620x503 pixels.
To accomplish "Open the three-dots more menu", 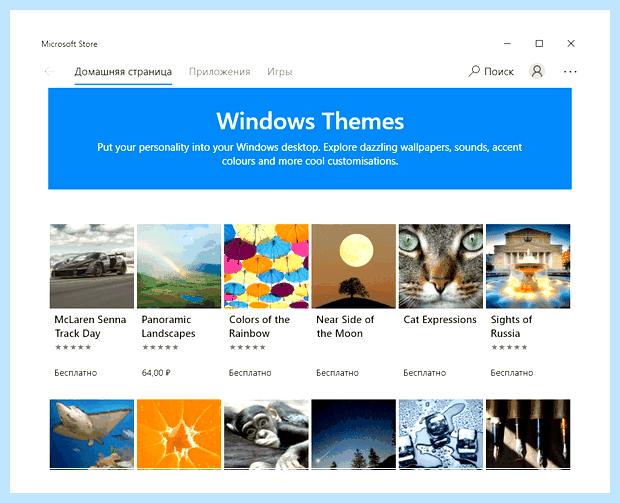I will click(x=570, y=72).
